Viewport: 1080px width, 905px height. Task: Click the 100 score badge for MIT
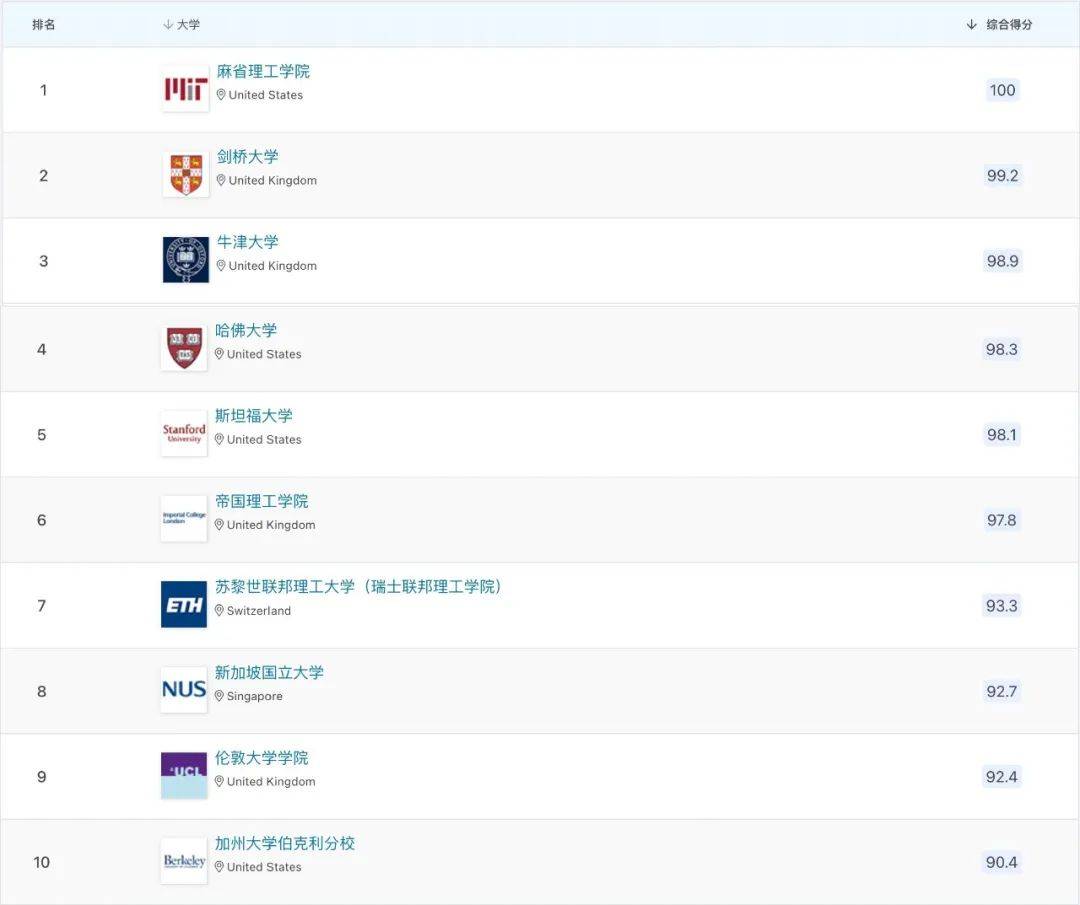[1002, 90]
